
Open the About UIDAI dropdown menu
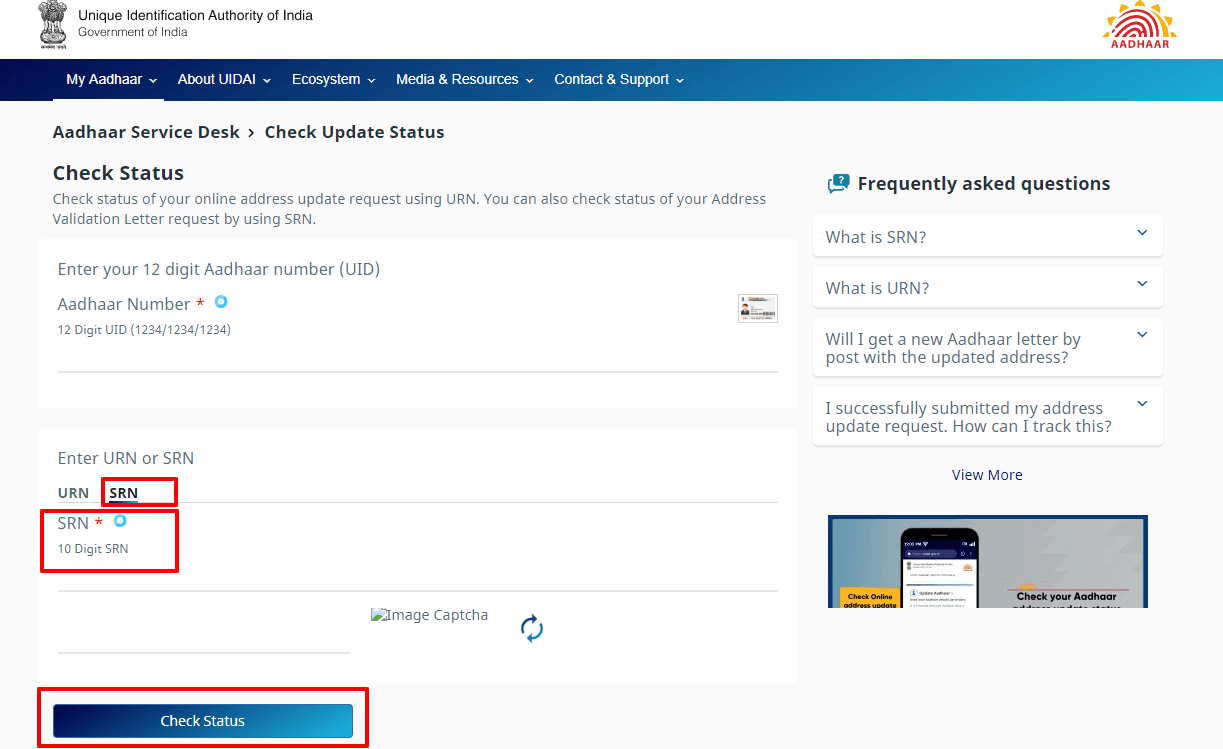coord(224,80)
